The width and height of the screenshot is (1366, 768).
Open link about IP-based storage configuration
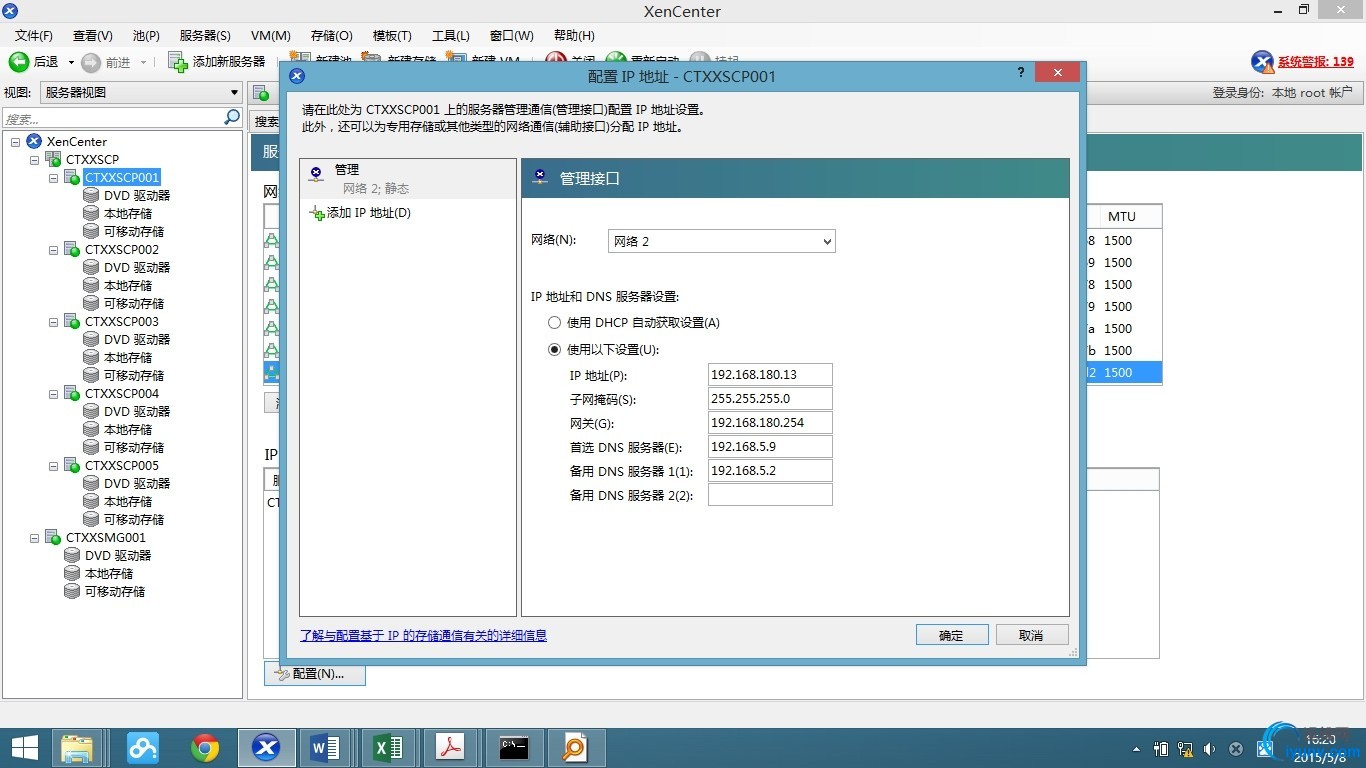pyautogui.click(x=423, y=635)
